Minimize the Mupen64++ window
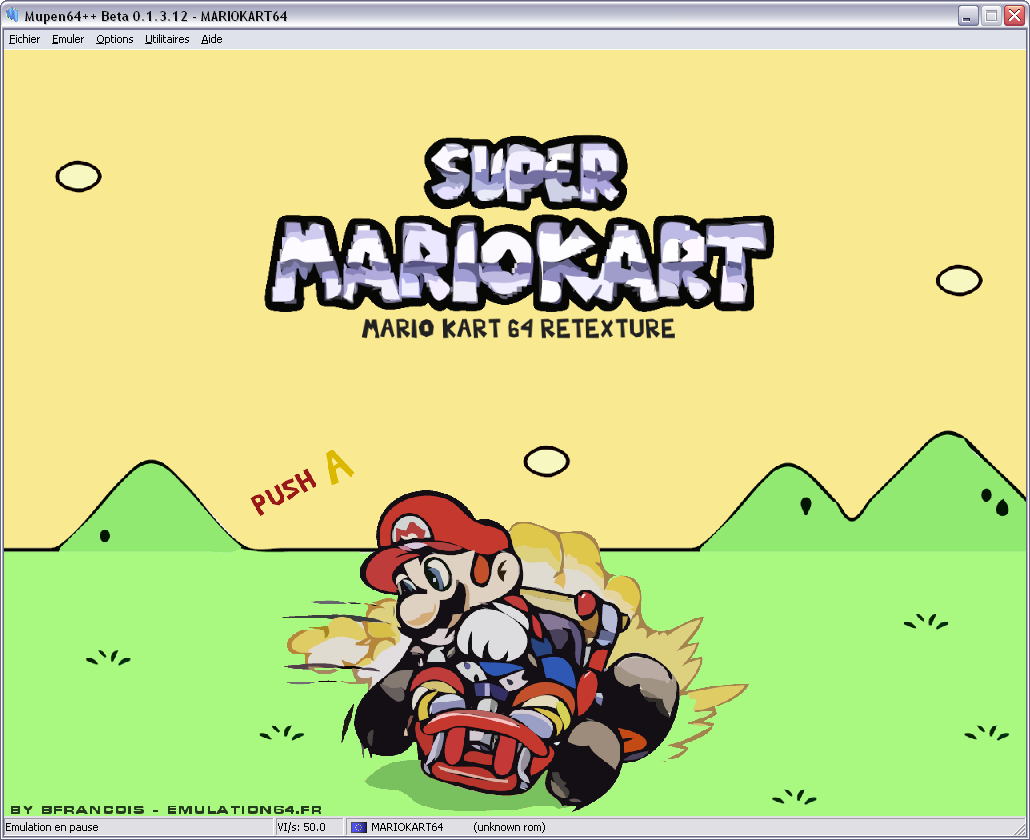This screenshot has height=840, width=1030. pyautogui.click(x=967, y=16)
